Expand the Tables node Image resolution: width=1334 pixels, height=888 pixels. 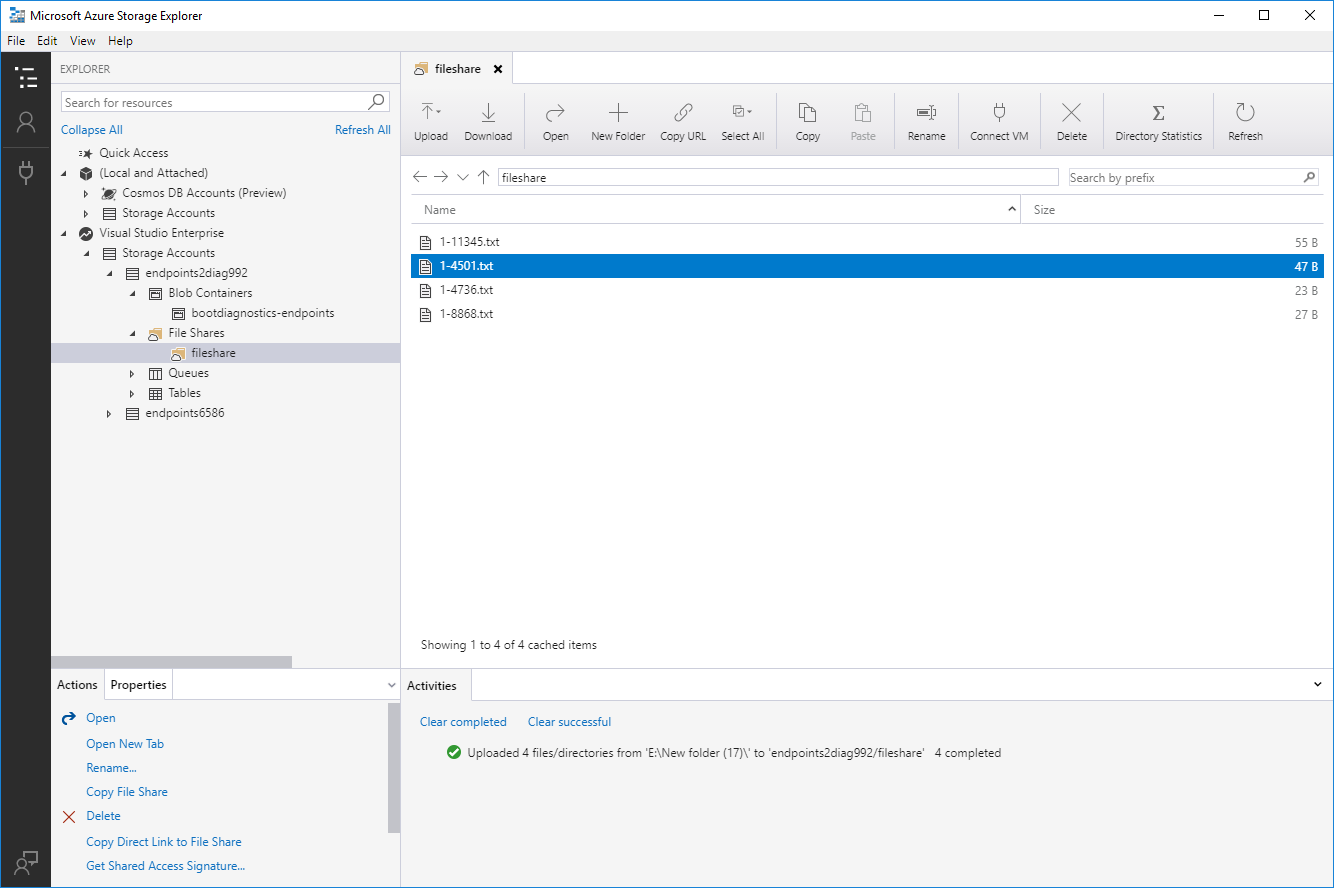pyautogui.click(x=132, y=393)
